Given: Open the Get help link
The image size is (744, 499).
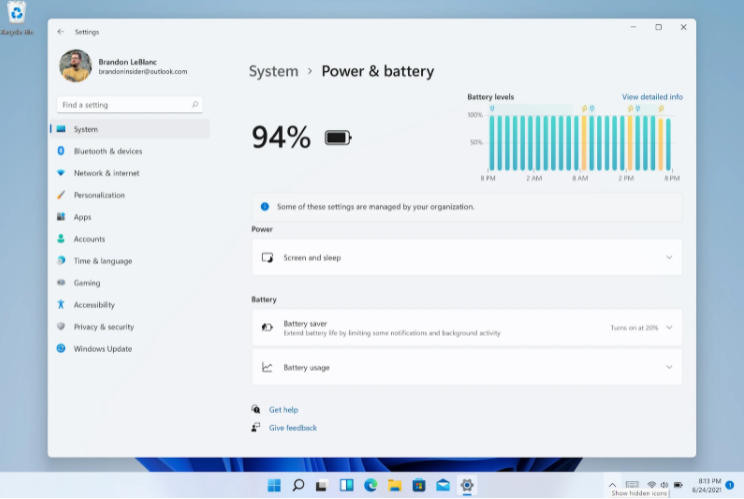Looking at the screenshot, I should click(283, 410).
